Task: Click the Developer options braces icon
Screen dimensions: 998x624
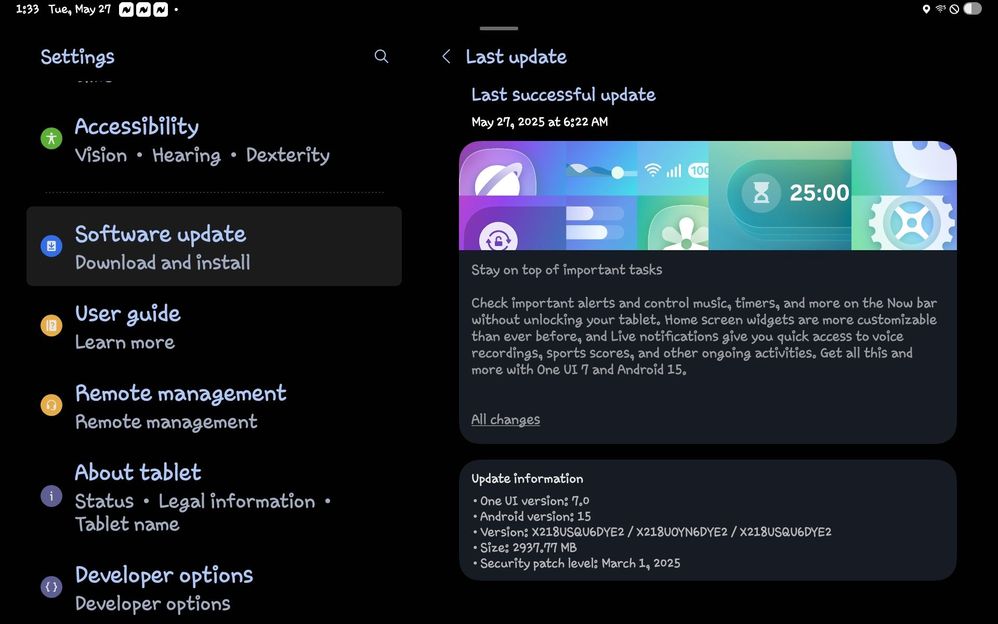Action: [51, 587]
